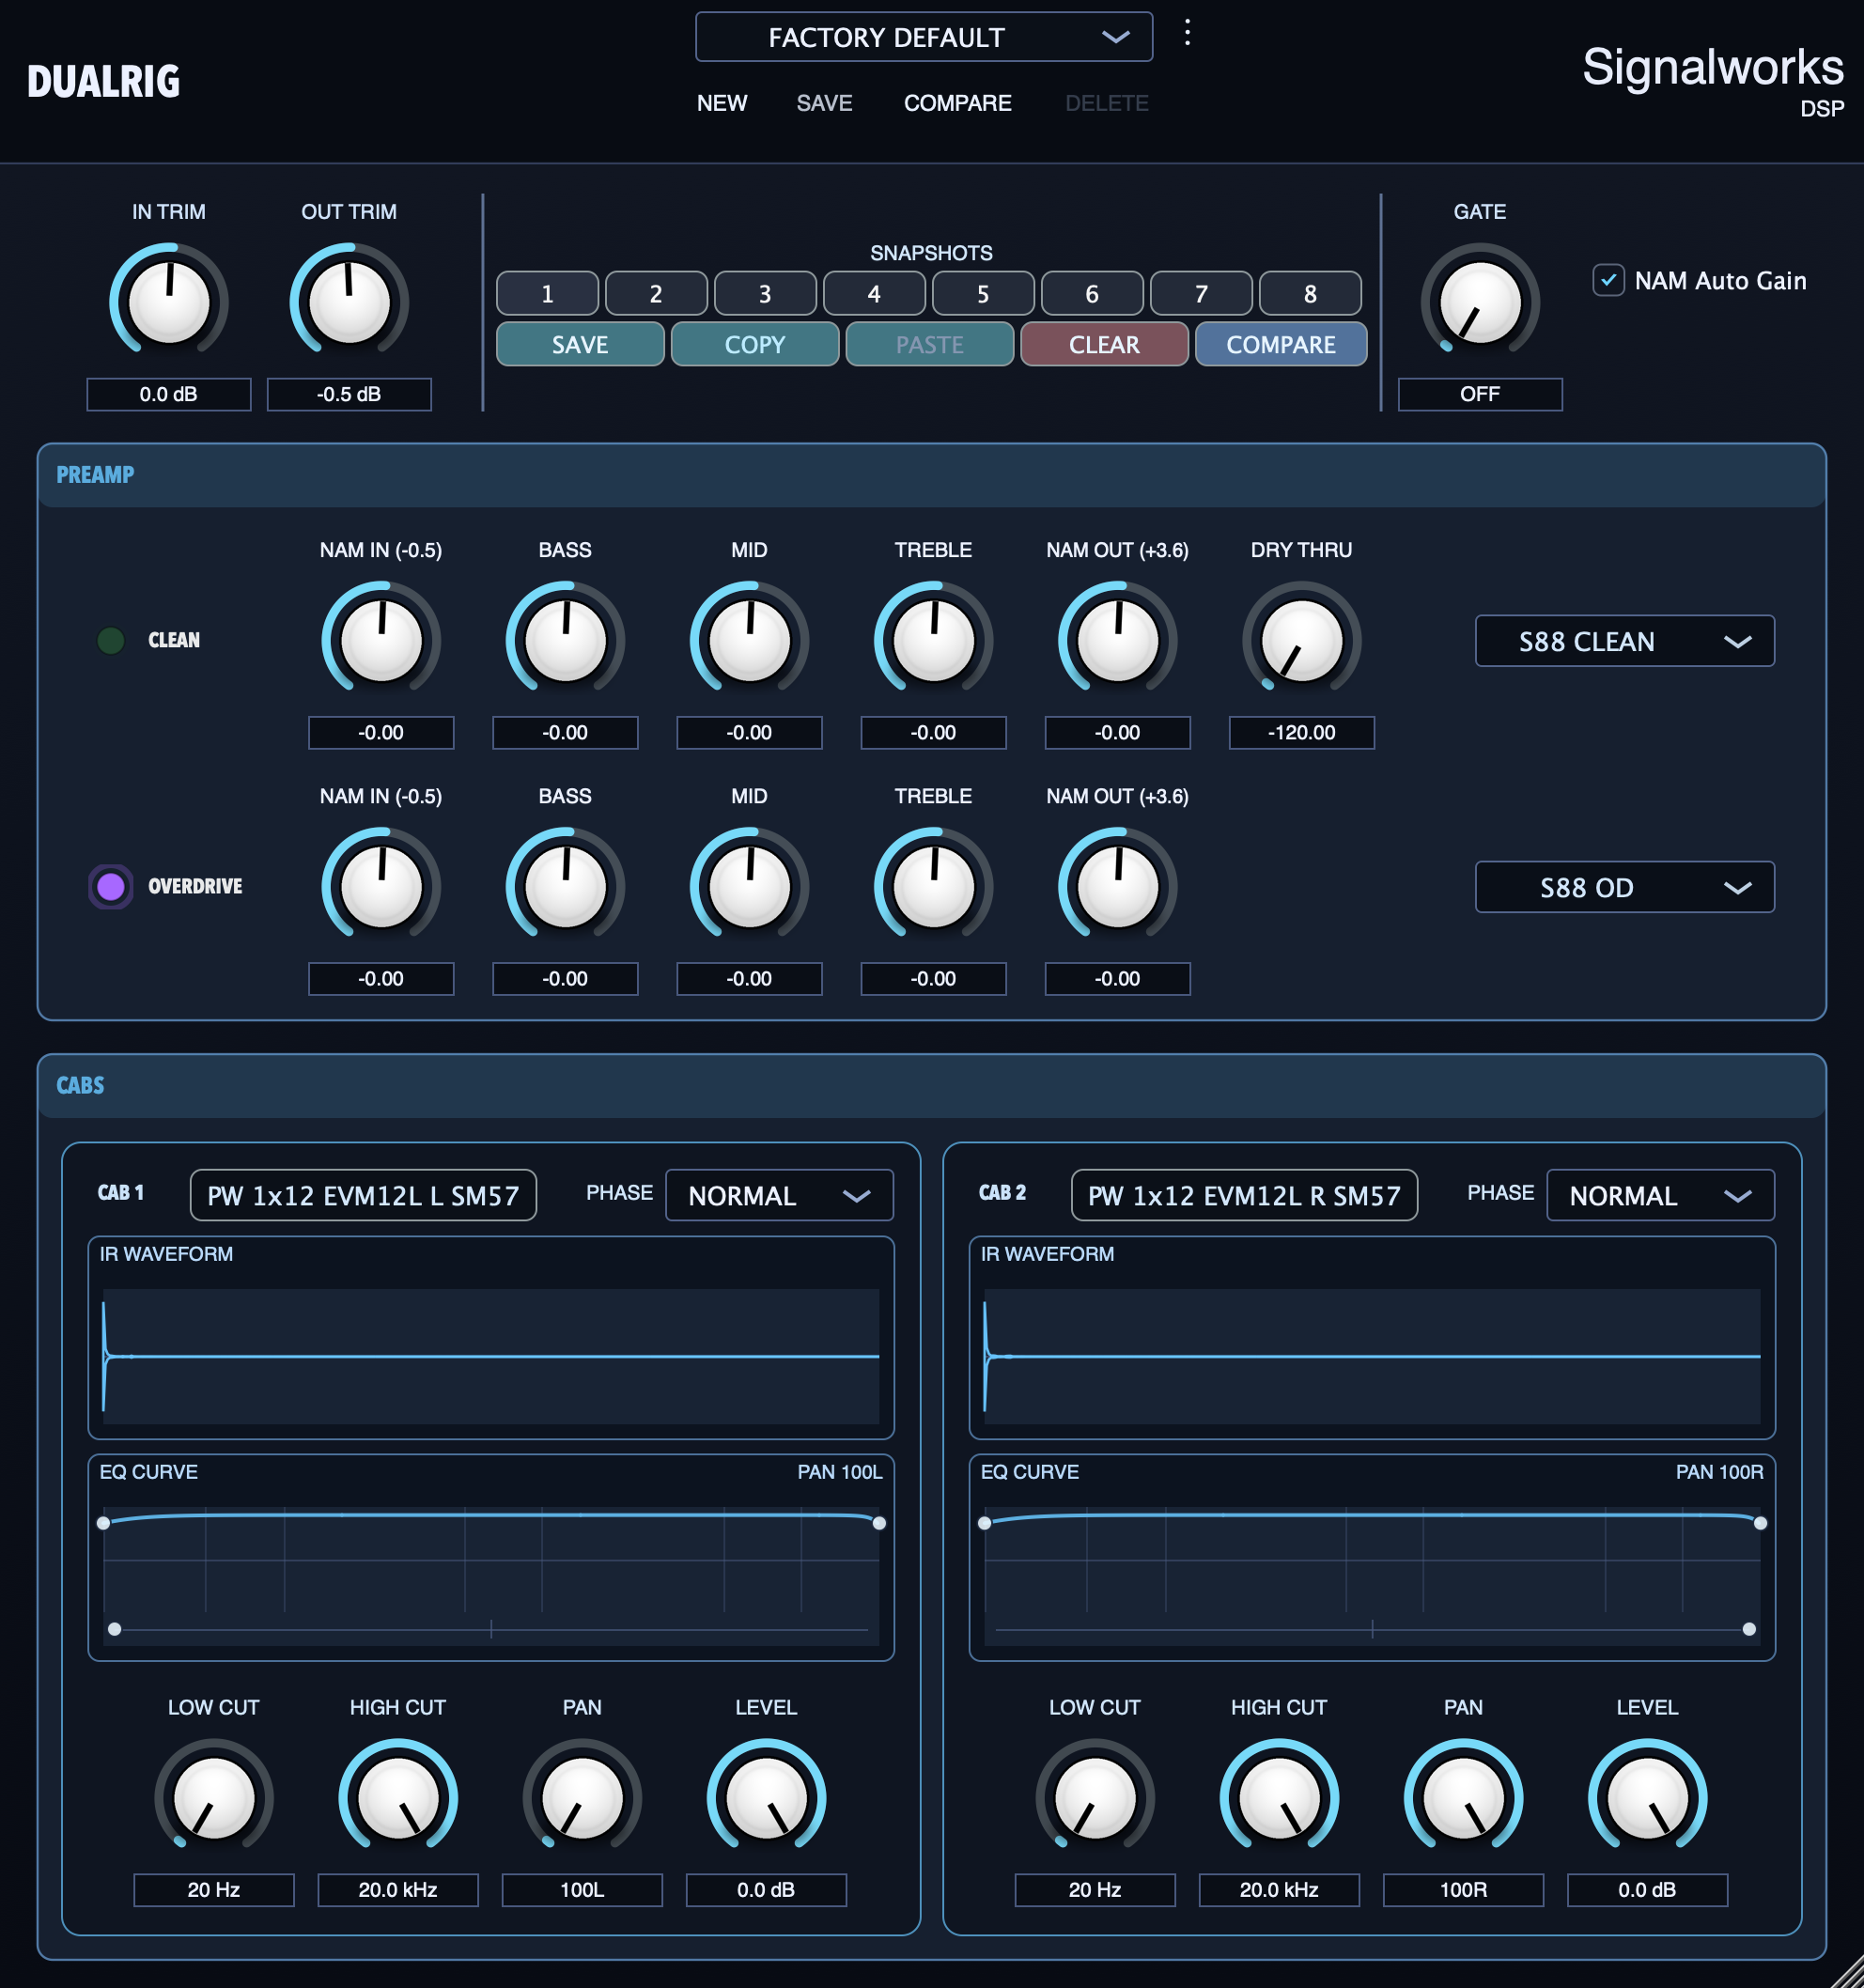Screen dimensions: 1864x1988
Task: Click the Clean TREBLE knob
Action: click(x=933, y=640)
